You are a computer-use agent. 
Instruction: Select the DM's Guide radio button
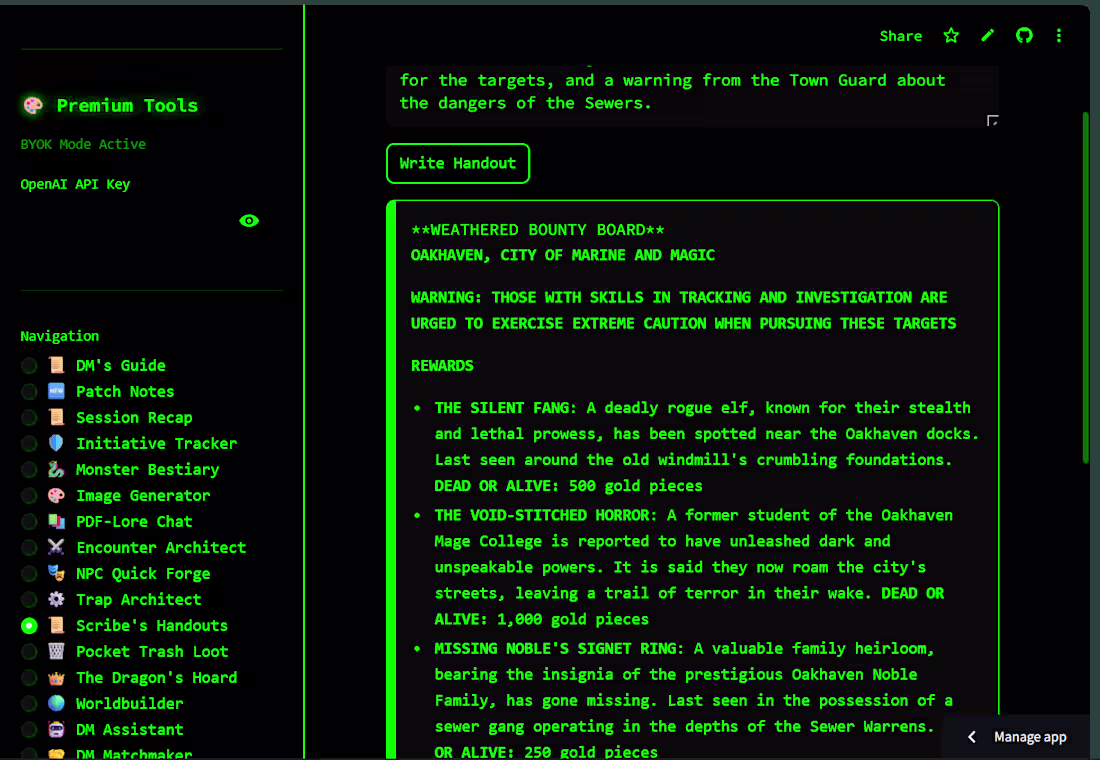click(29, 365)
